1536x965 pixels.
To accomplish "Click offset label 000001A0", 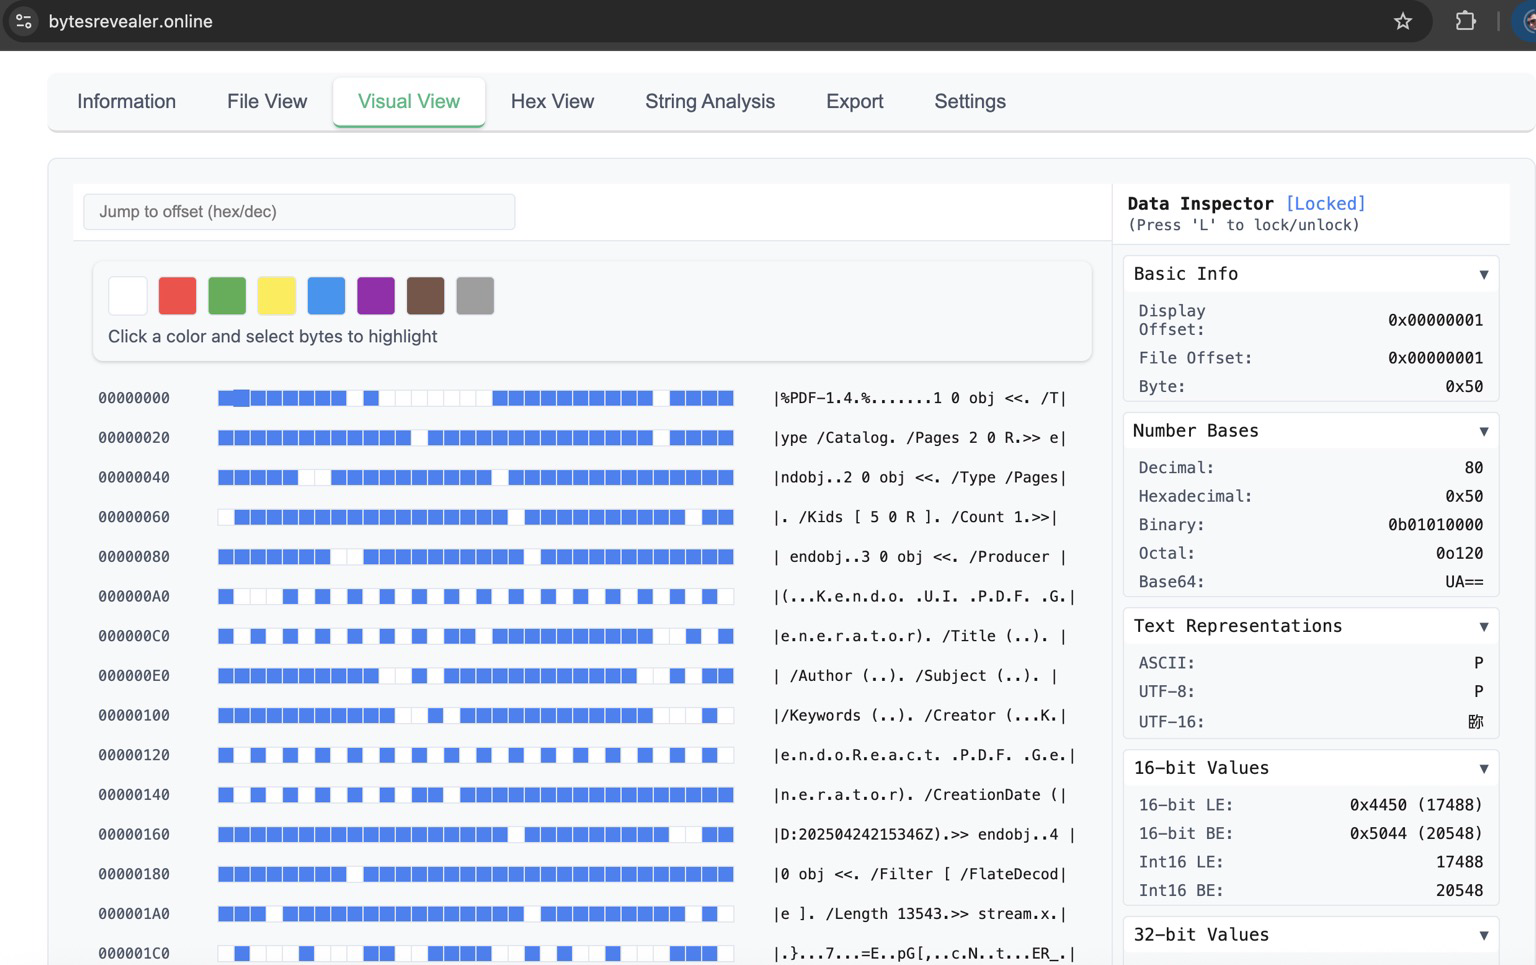I will (134, 914).
